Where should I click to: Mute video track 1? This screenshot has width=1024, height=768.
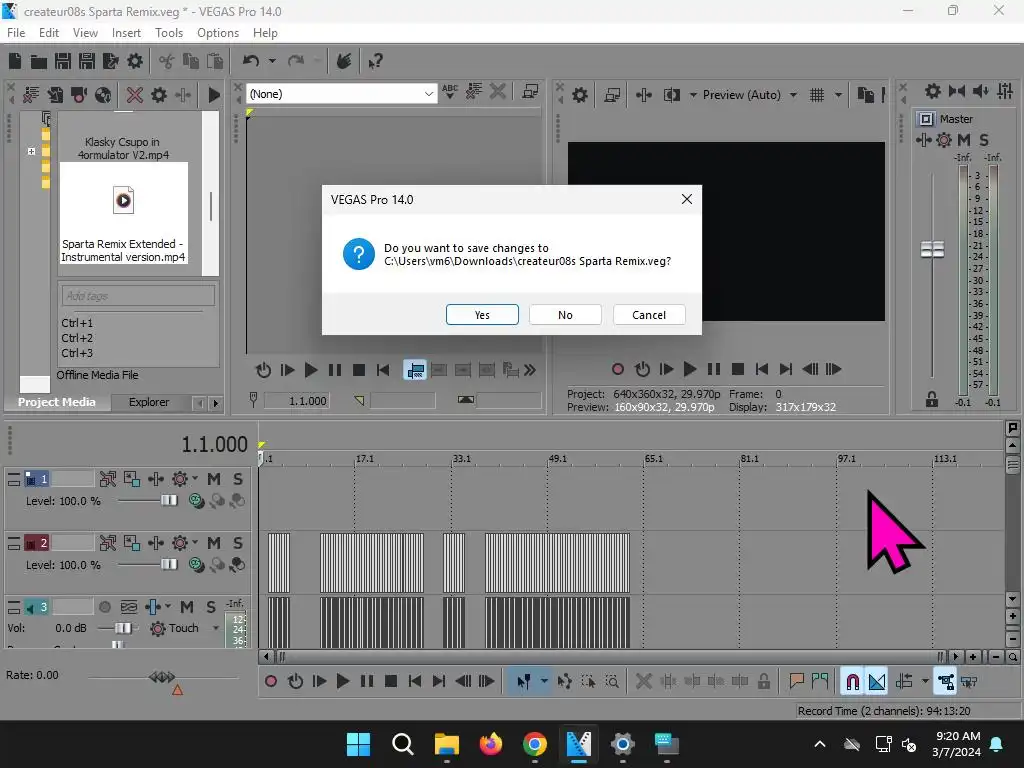[214, 479]
